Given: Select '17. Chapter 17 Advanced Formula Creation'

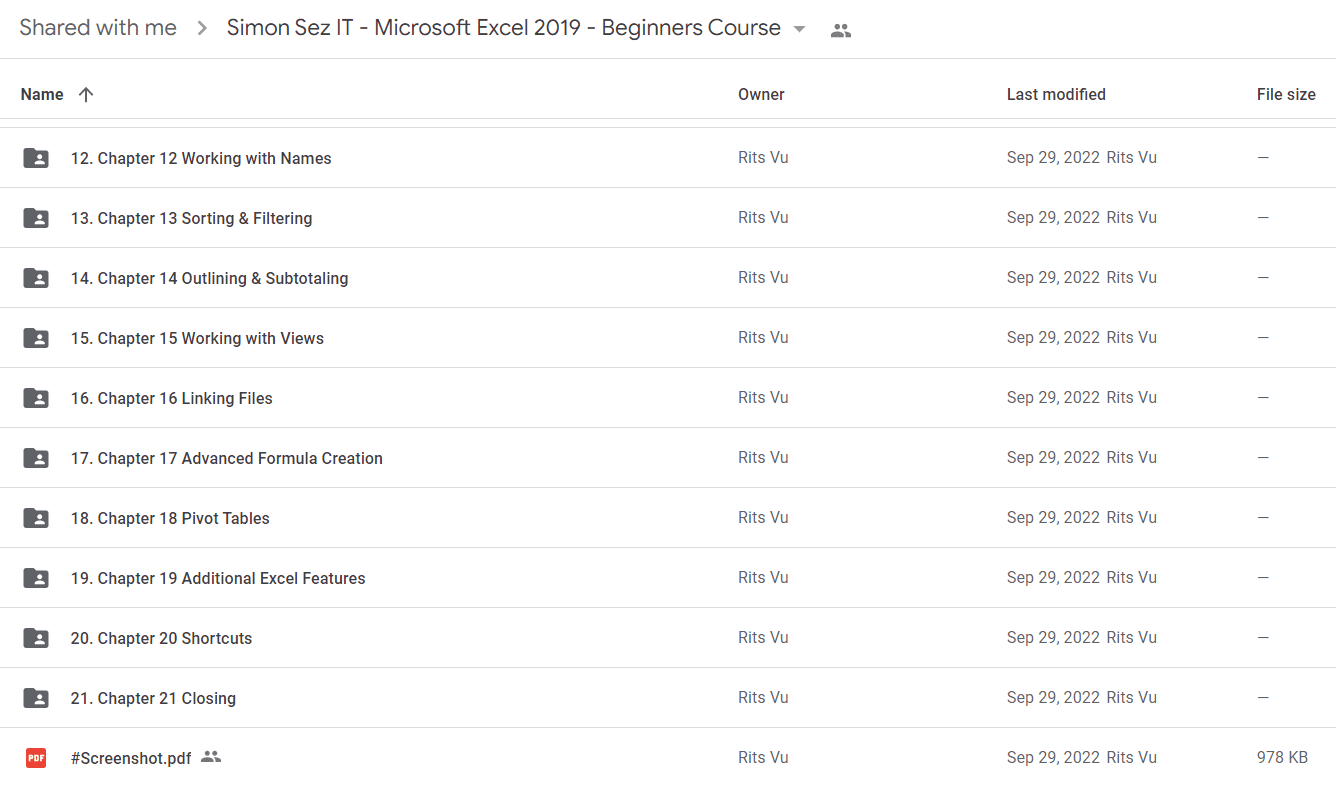Looking at the screenshot, I should point(226,458).
